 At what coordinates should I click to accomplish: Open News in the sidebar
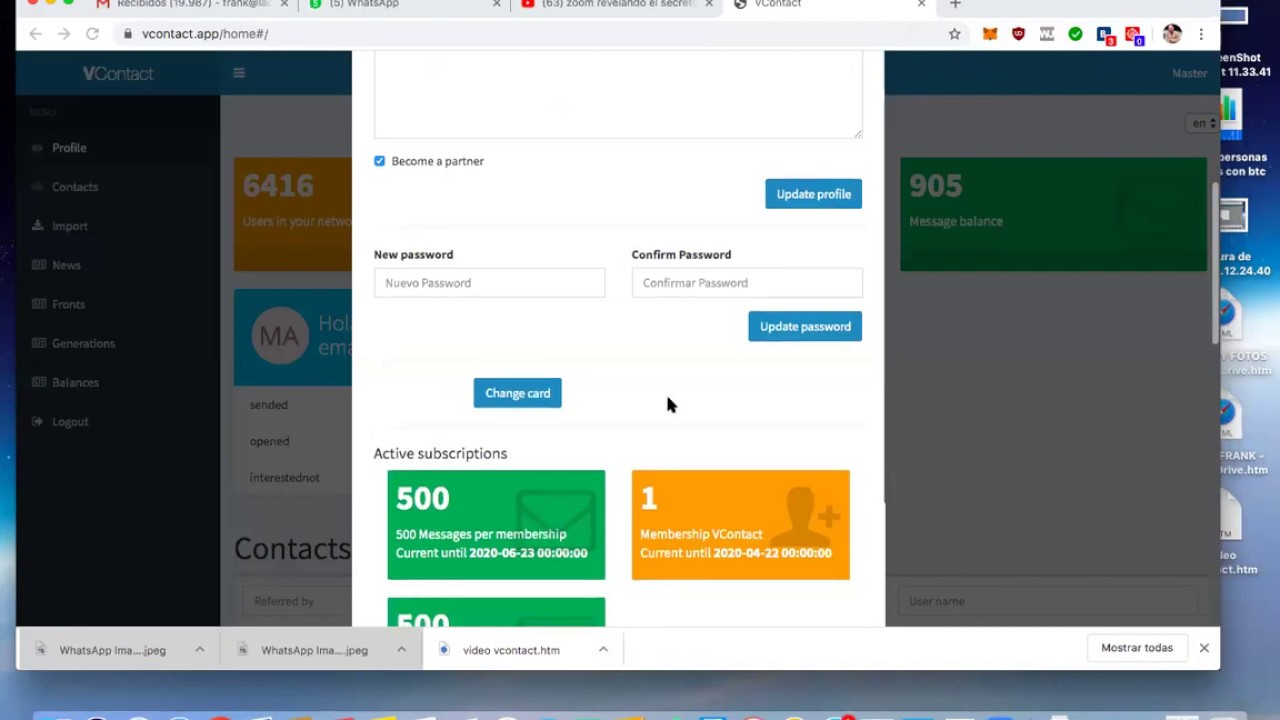point(66,265)
